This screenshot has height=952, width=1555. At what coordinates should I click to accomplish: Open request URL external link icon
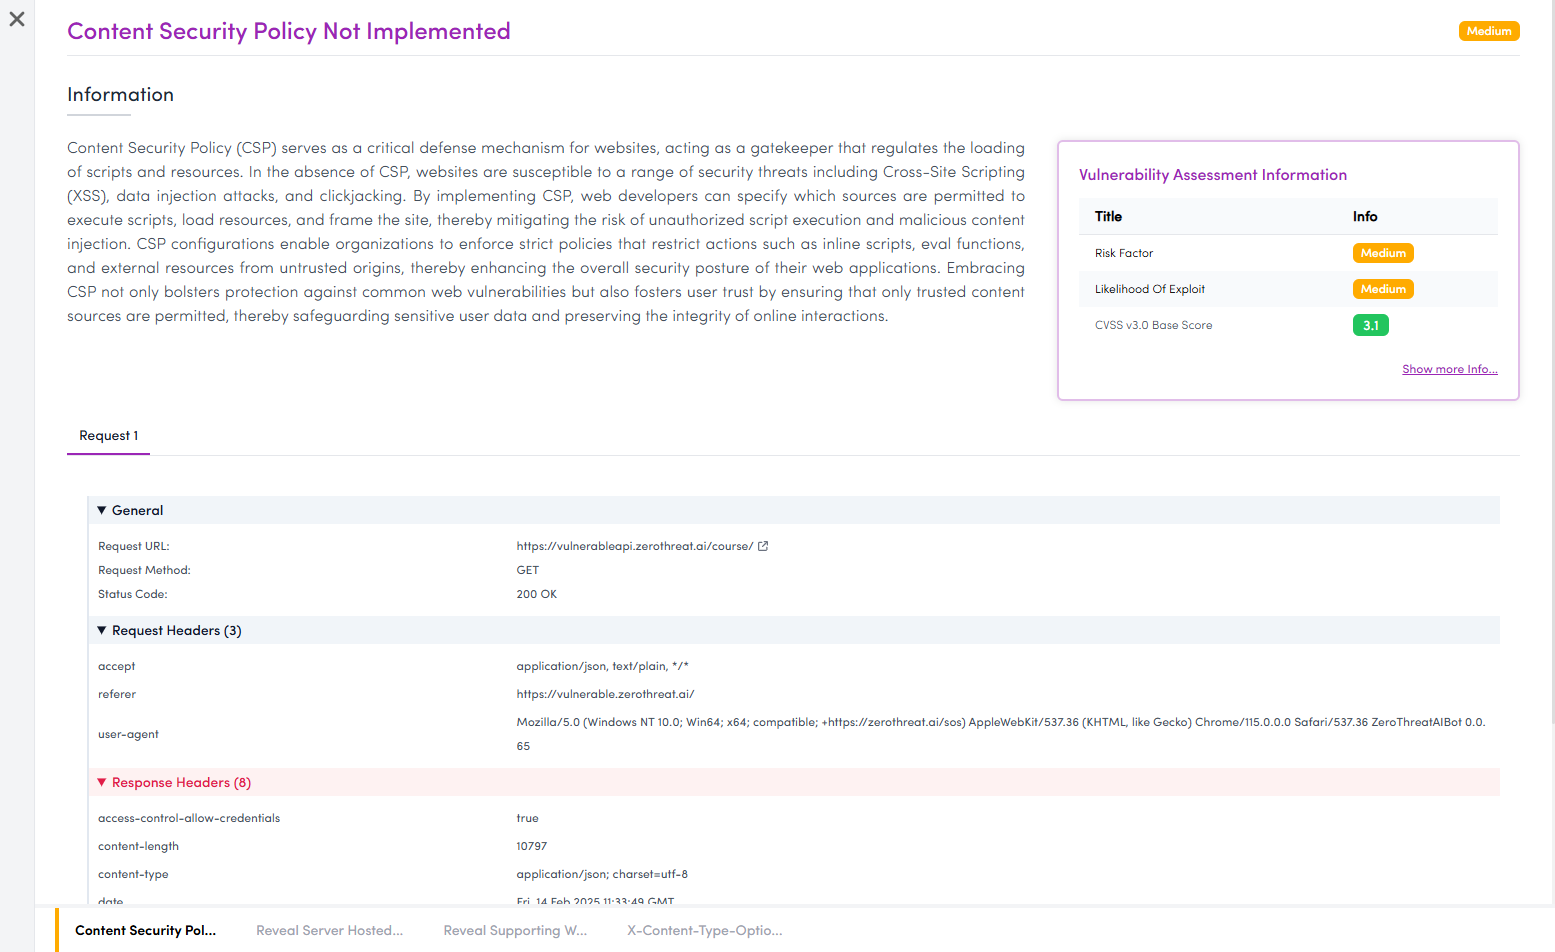(x=763, y=546)
